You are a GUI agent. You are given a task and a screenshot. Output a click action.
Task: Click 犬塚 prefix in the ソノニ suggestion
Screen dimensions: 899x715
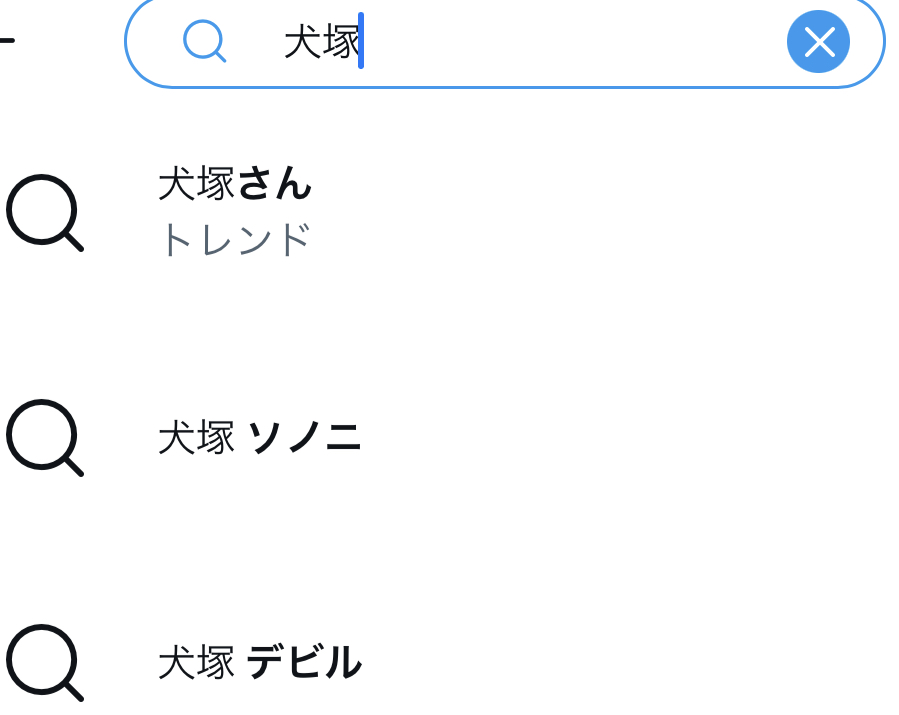(196, 438)
